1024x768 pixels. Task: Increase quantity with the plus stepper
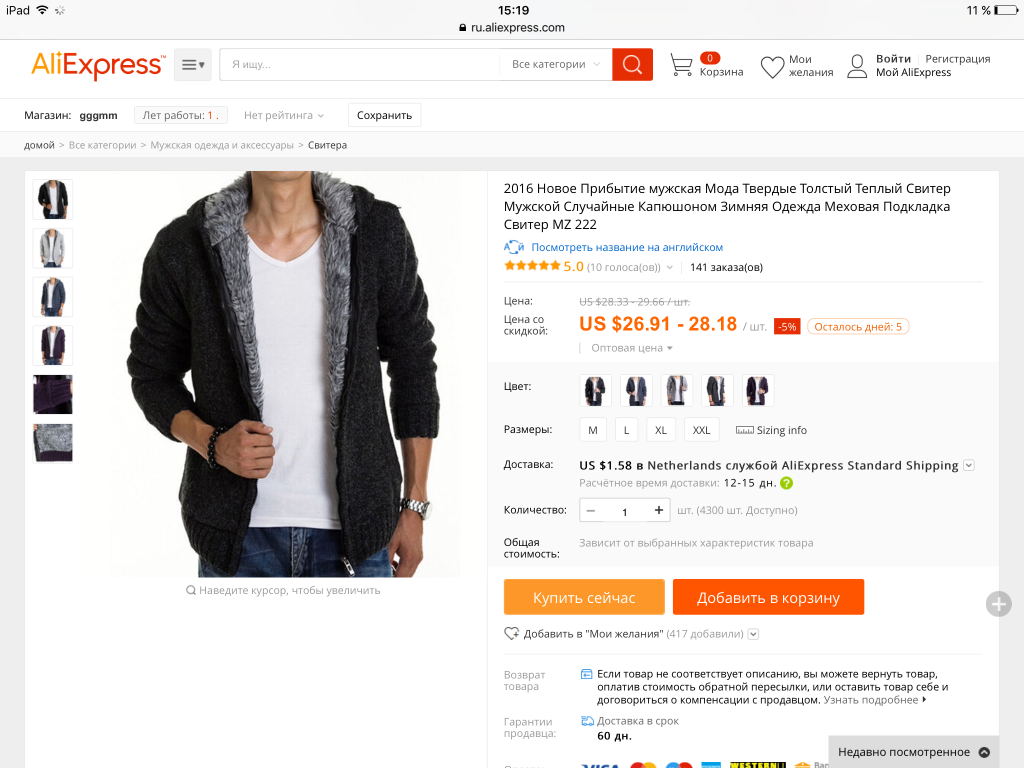click(658, 511)
